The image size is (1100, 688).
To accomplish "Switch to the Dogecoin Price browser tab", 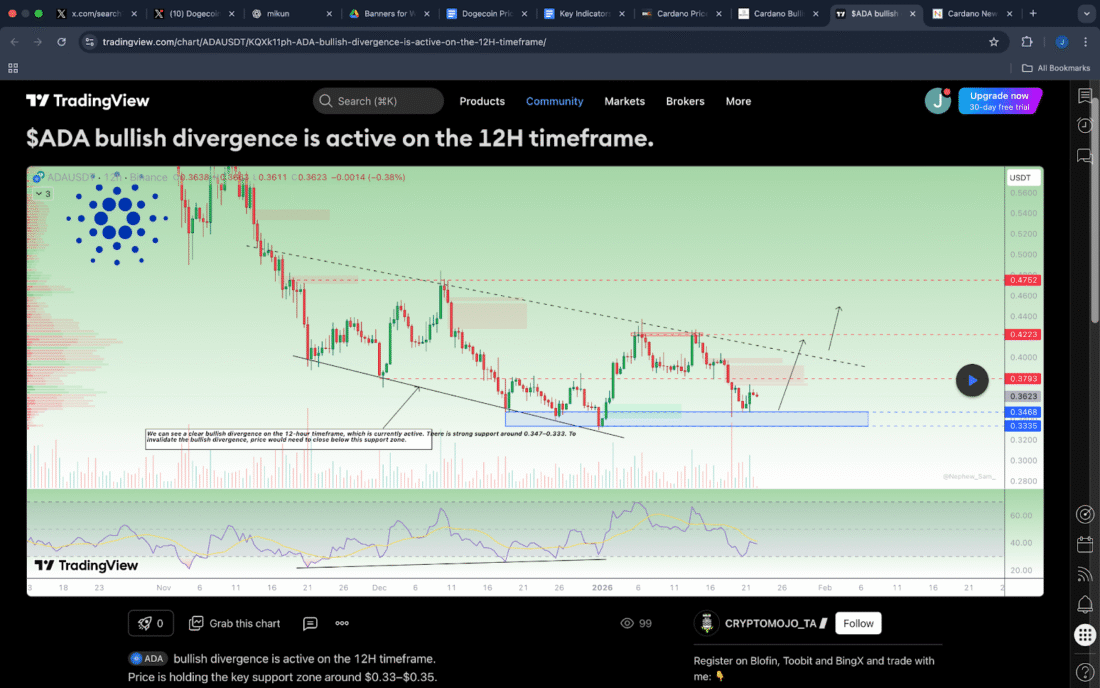I will coord(486,14).
